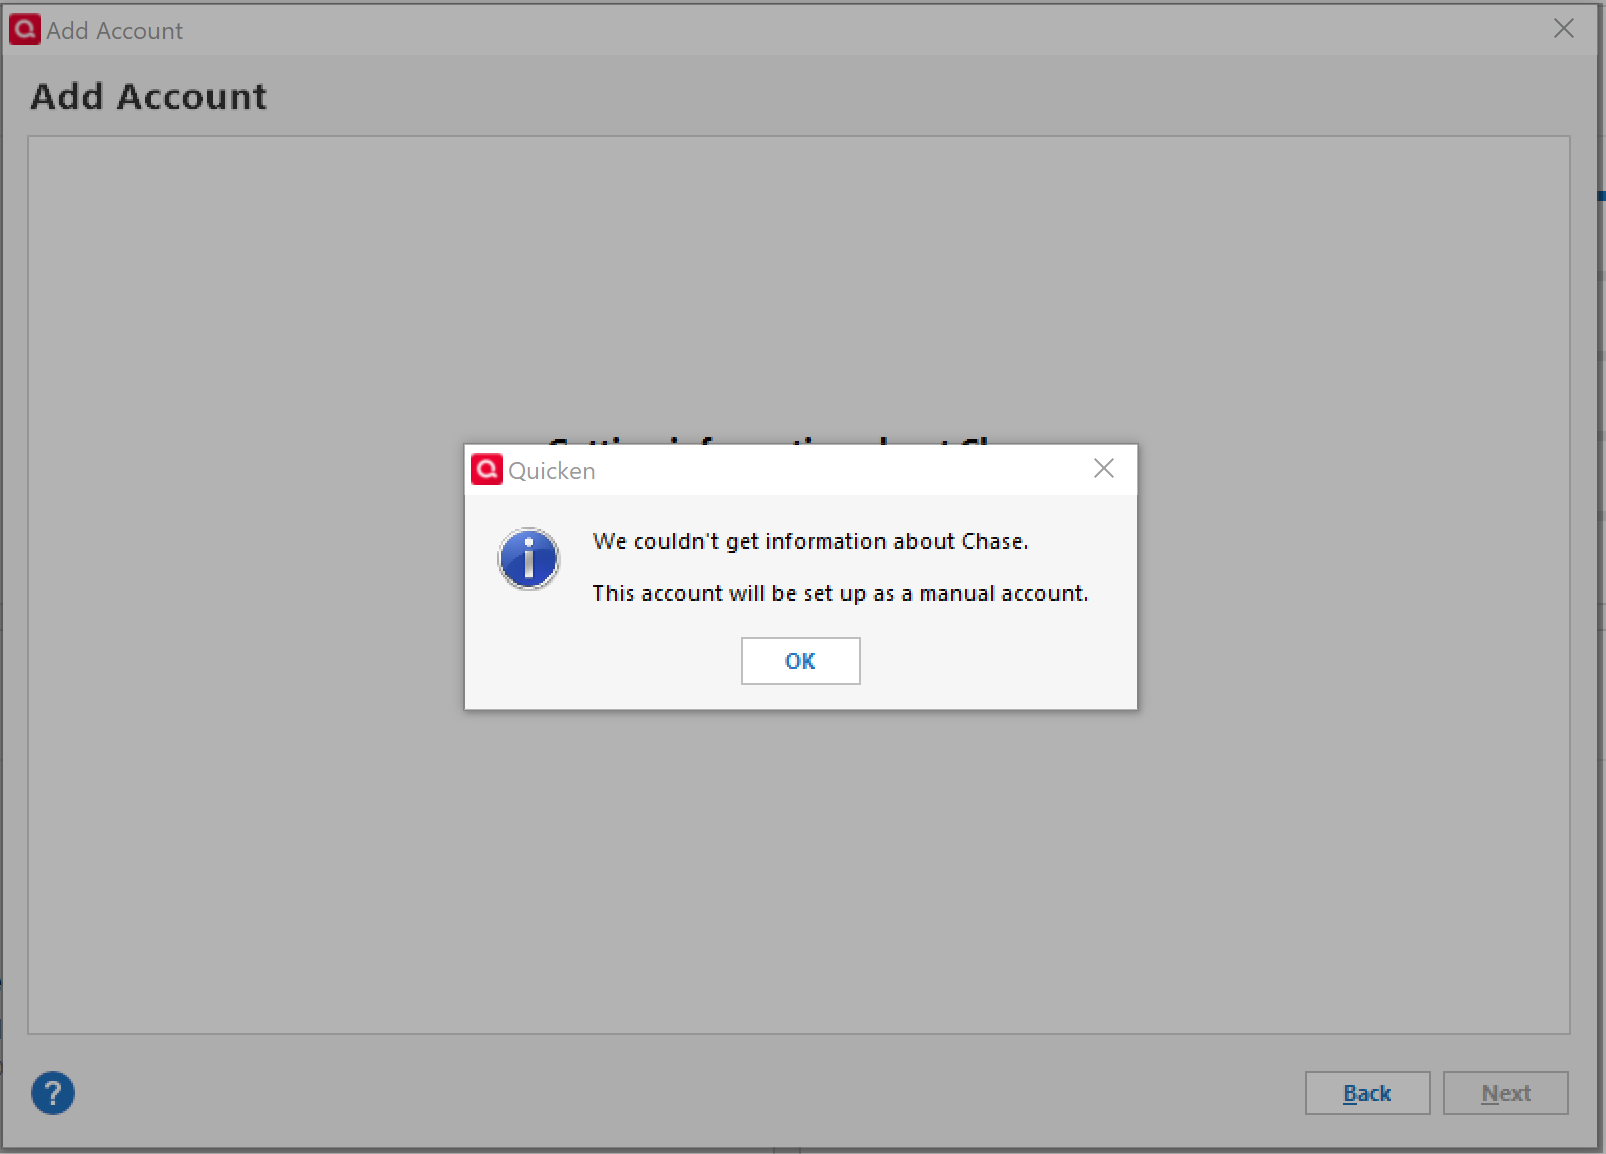Open help with the blue question mark icon
The image size is (1606, 1154).
[x=53, y=1093]
